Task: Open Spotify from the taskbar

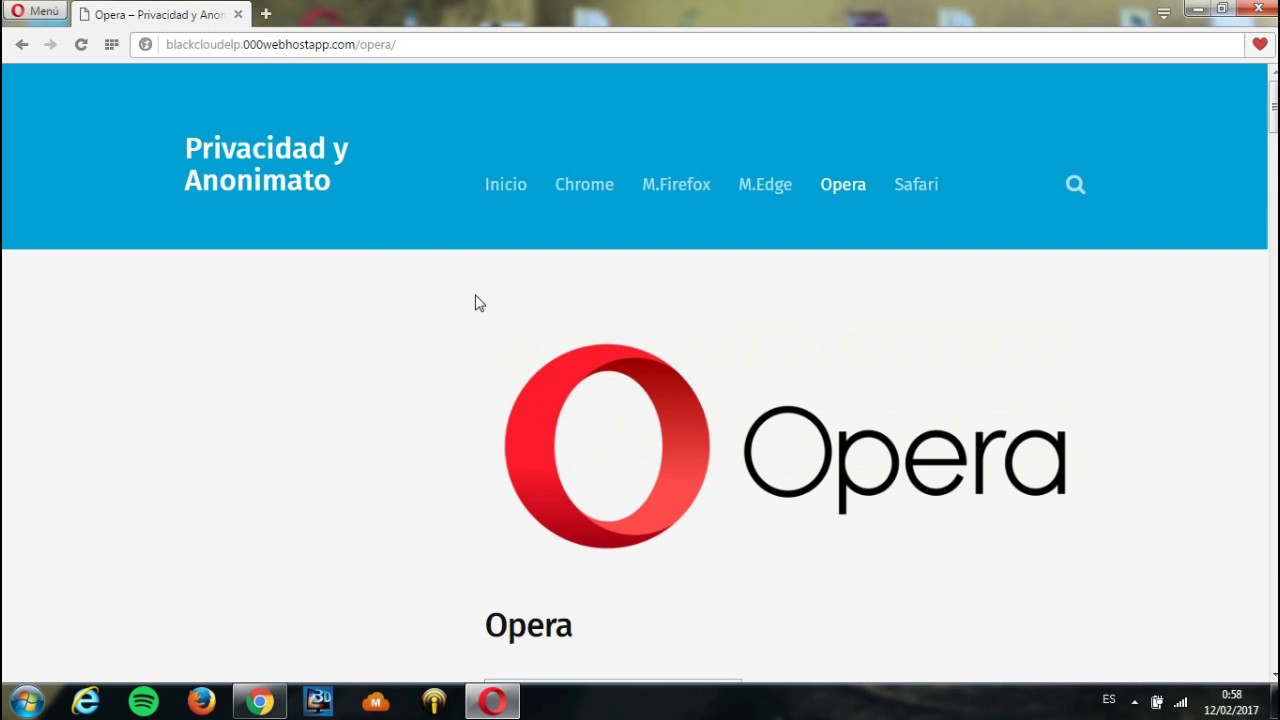Action: coord(144,702)
